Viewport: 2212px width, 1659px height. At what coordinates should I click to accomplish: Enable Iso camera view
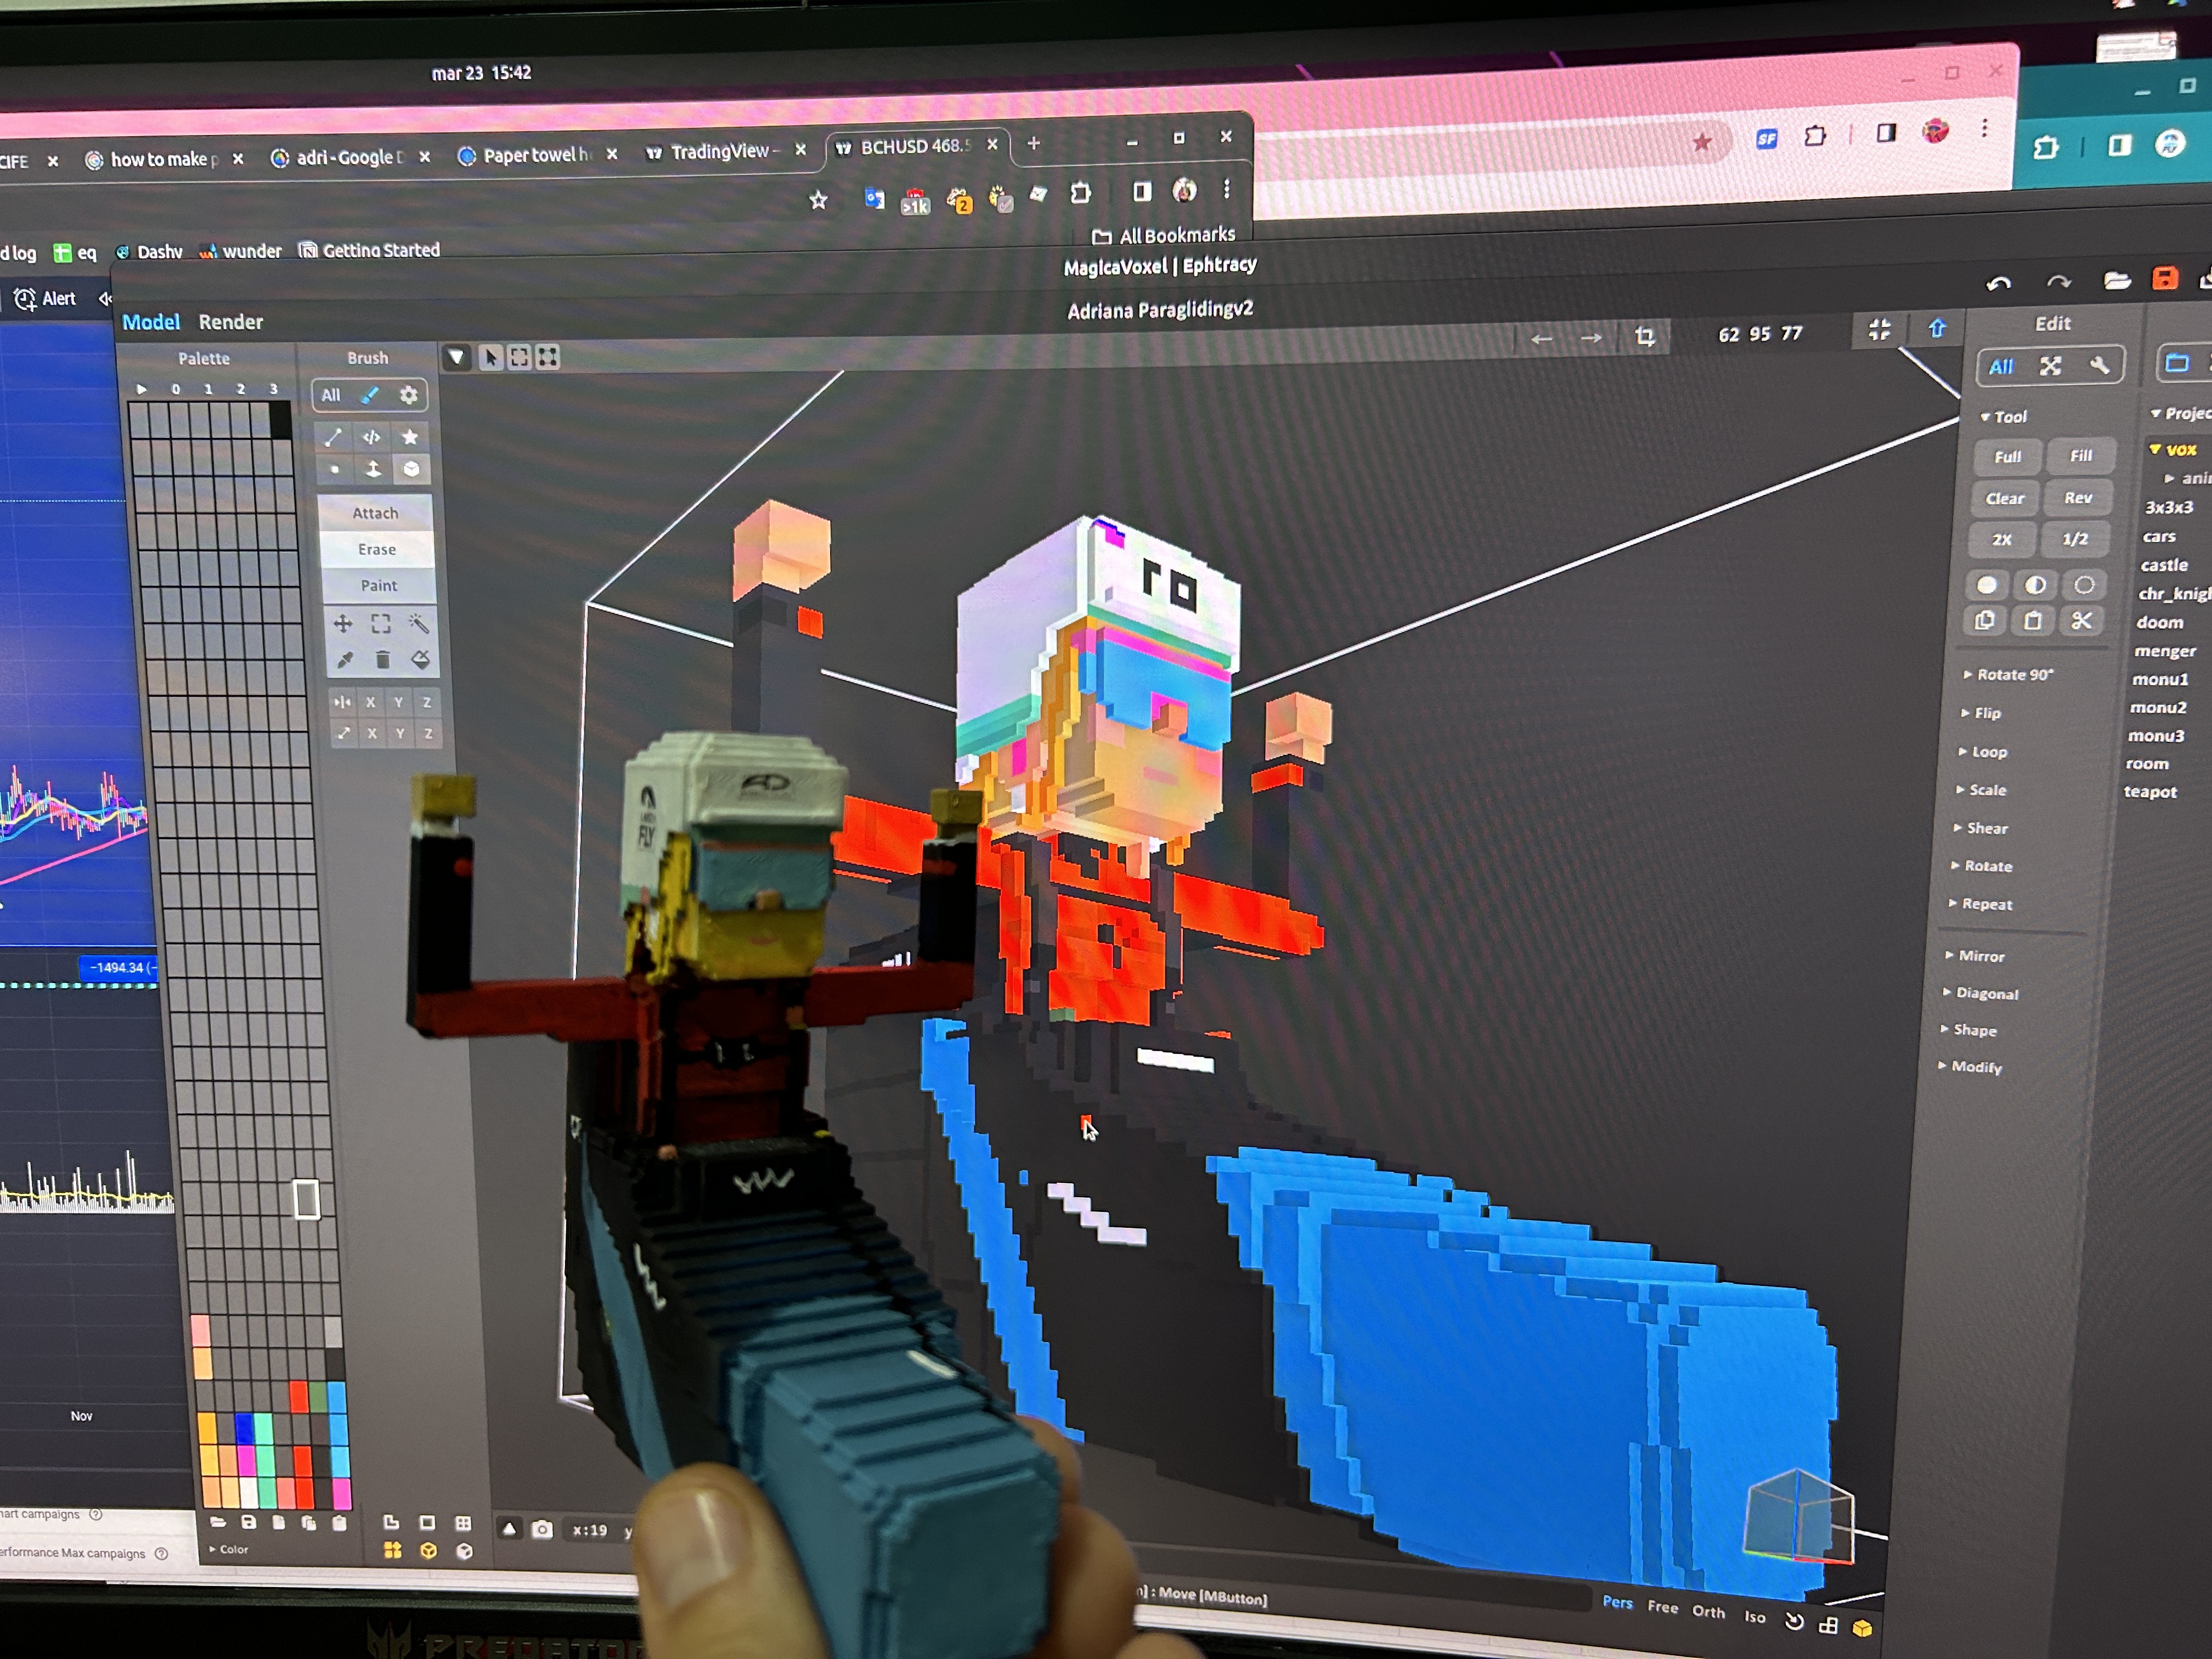pyautogui.click(x=1754, y=1616)
